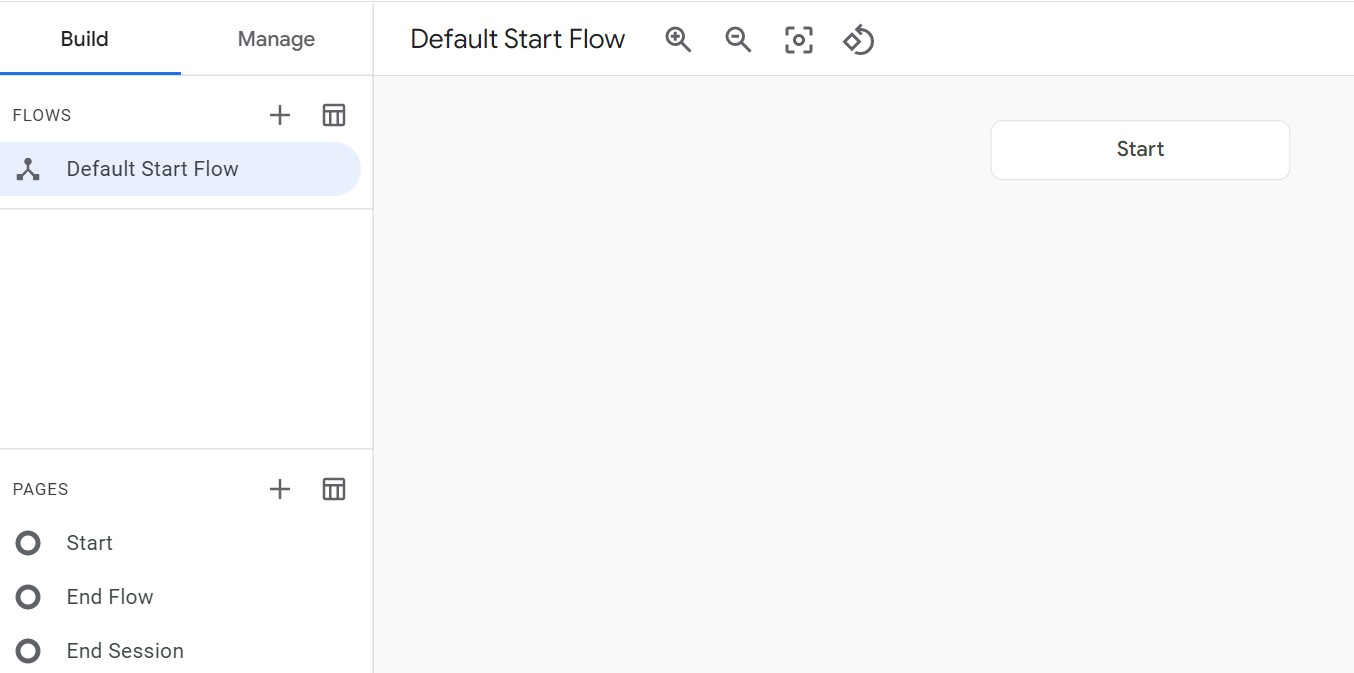Add a new flow with plus icon
The width and height of the screenshot is (1354, 673).
point(280,115)
